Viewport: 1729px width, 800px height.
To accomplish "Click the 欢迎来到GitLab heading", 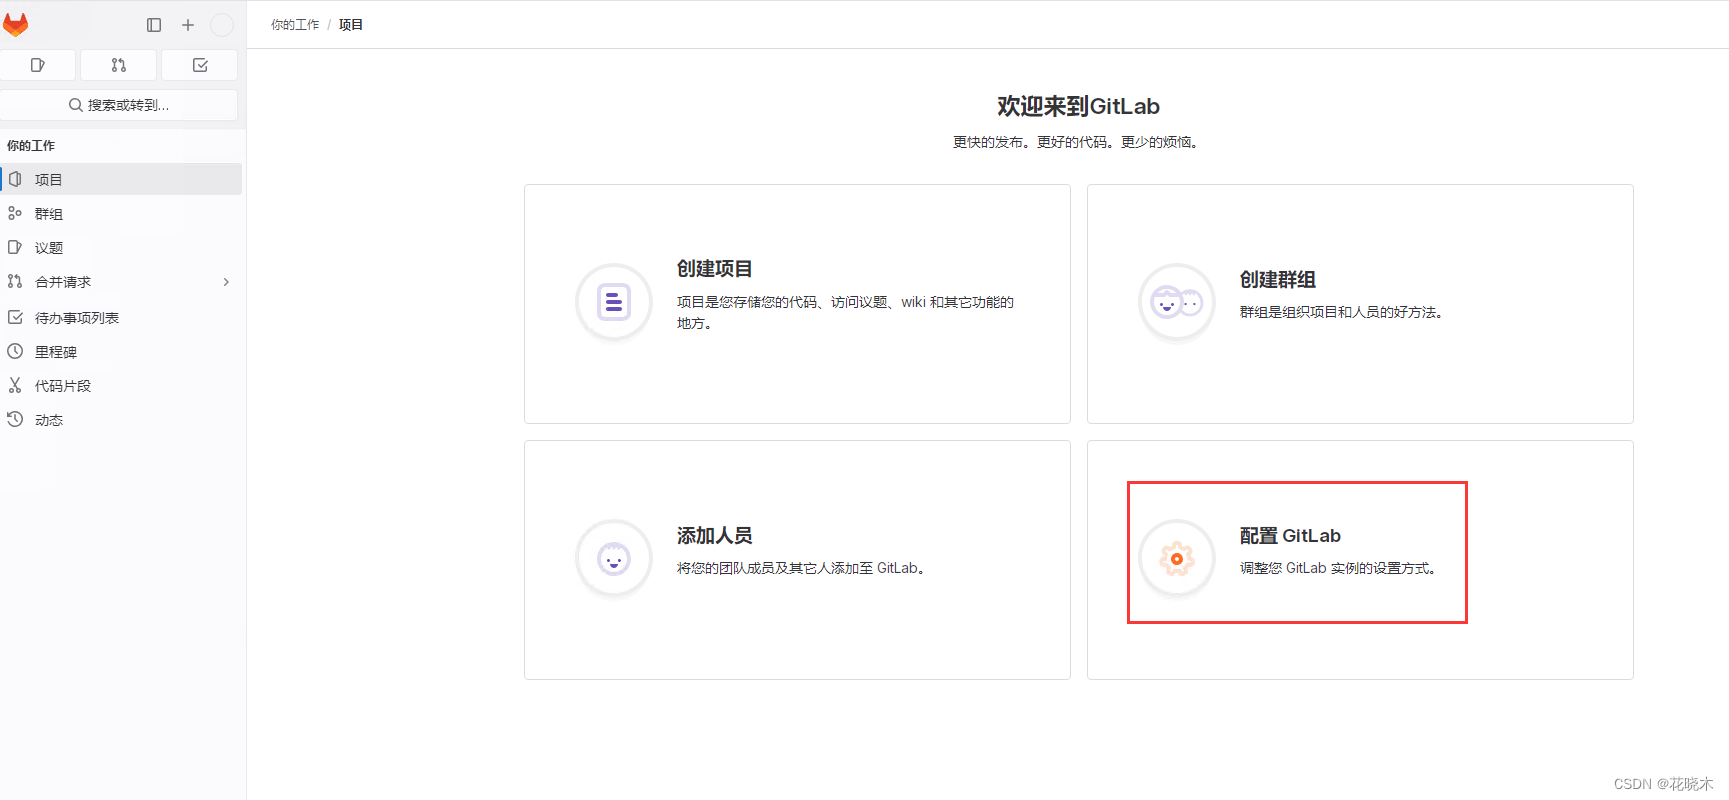I will point(1078,106).
